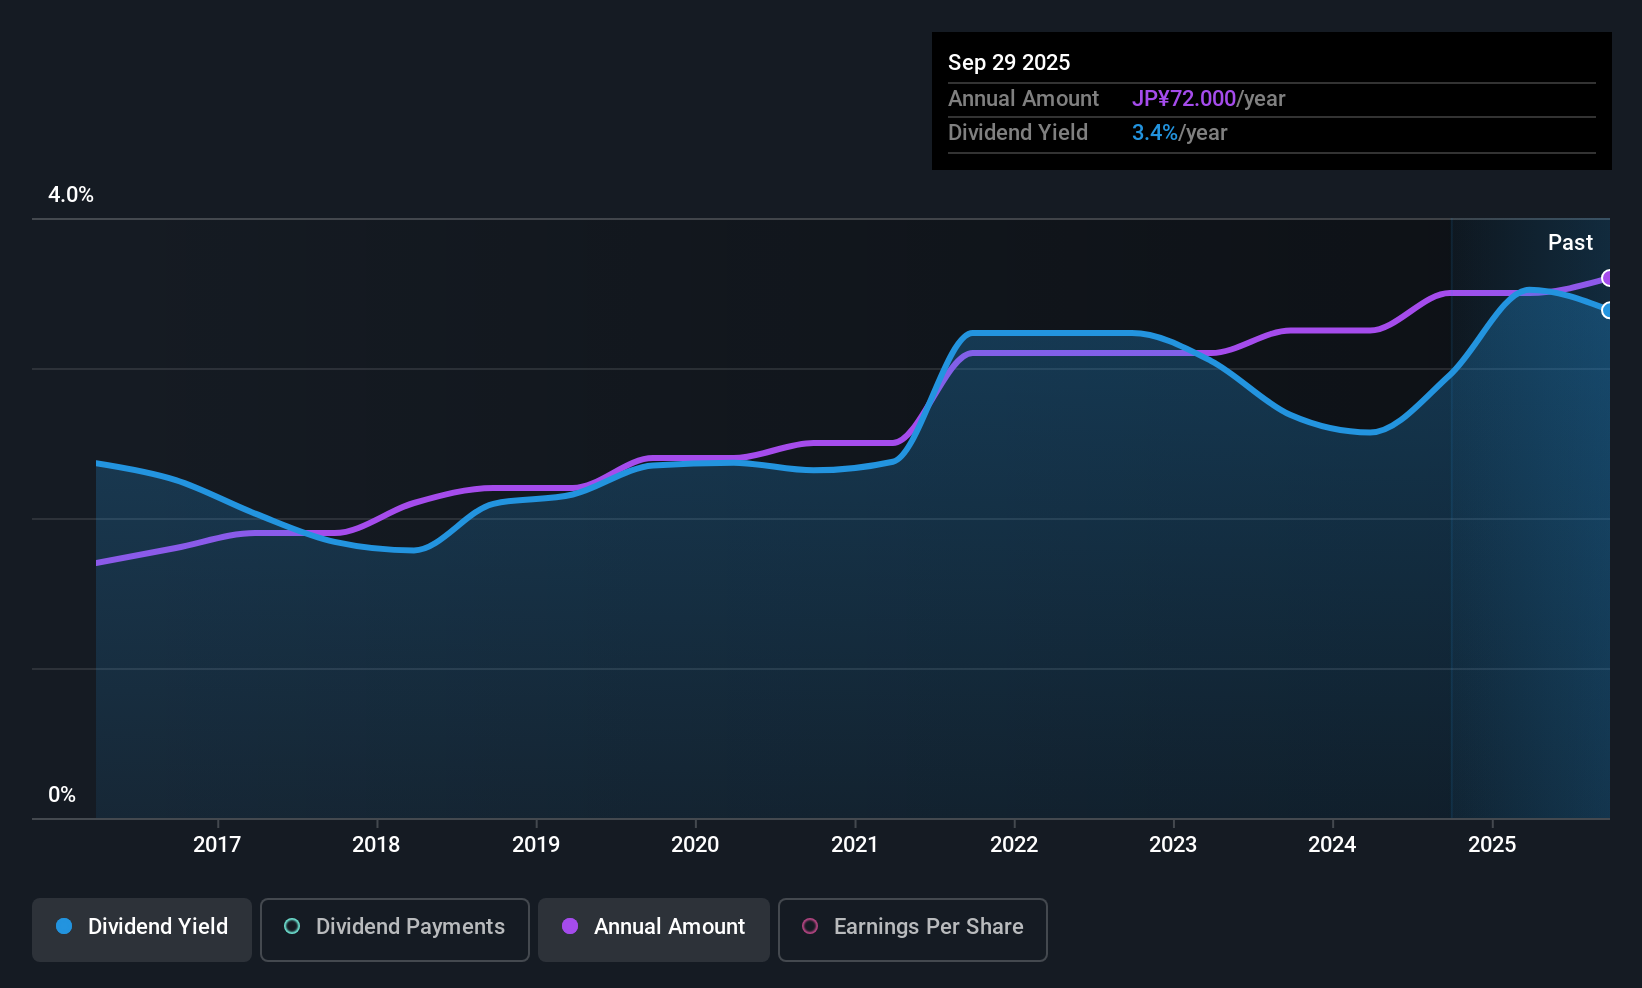The height and width of the screenshot is (988, 1642).
Task: Click the 2022 year tick label
Action: coord(1014,845)
